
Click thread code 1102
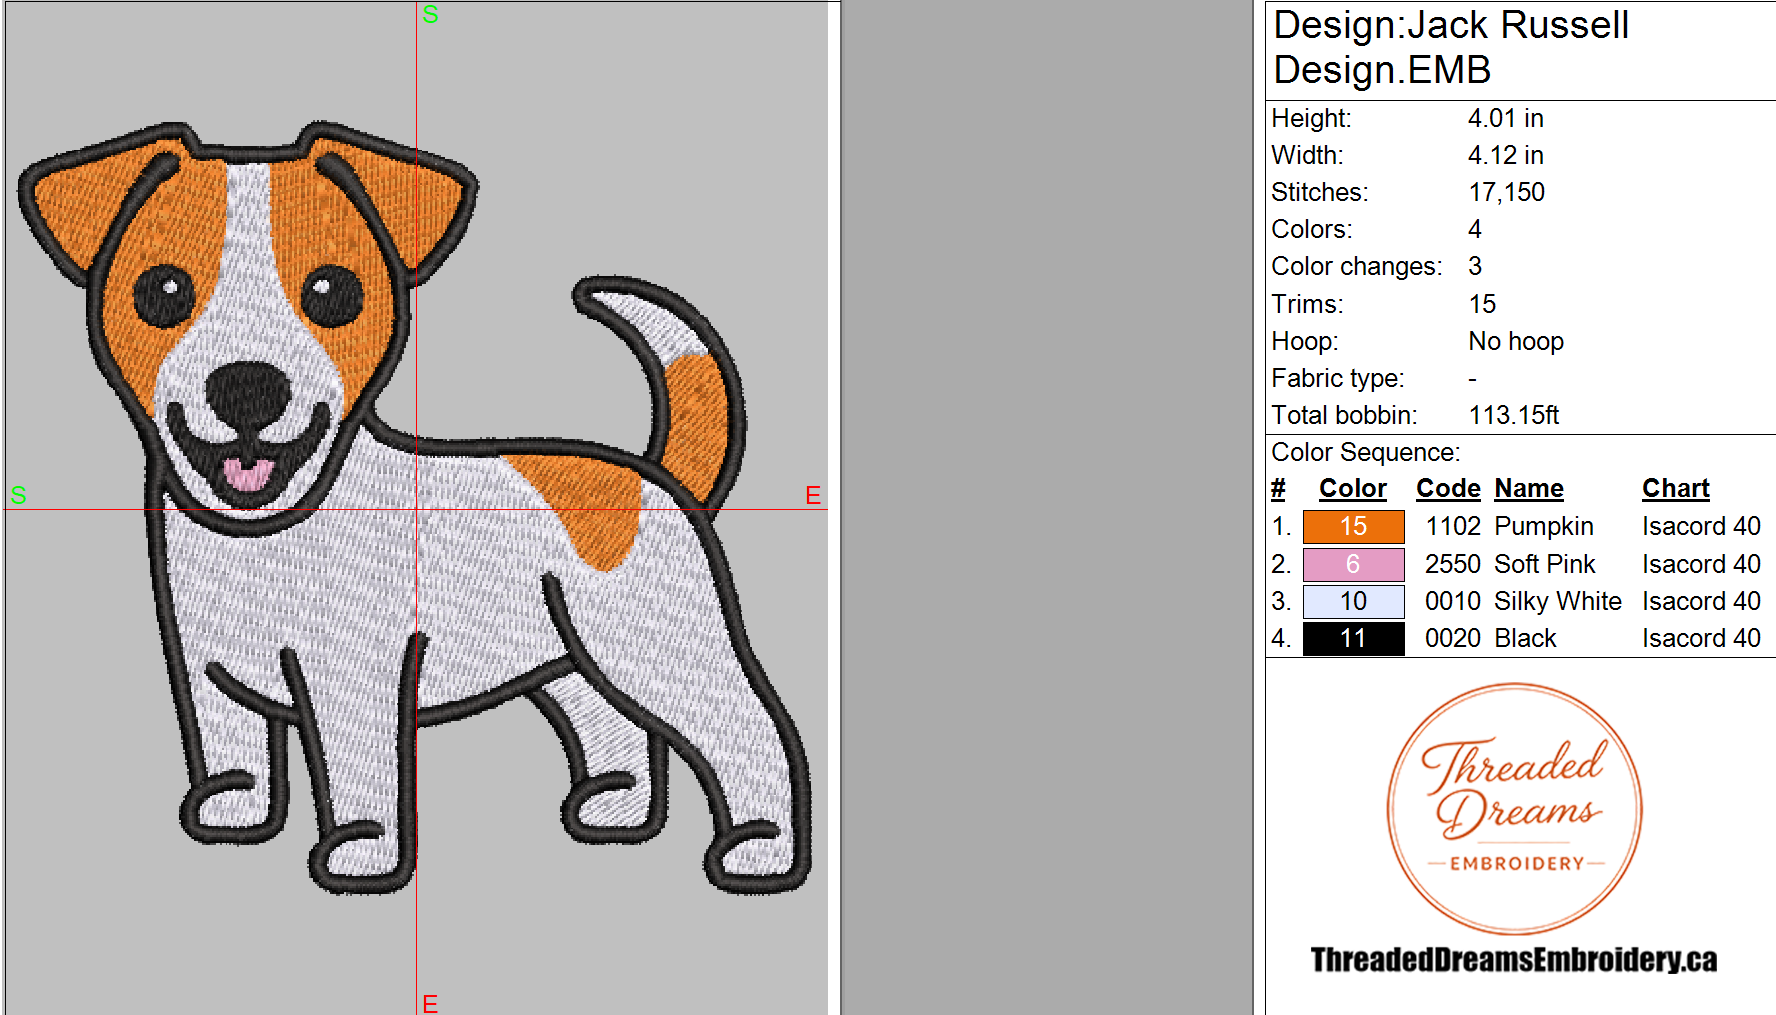coord(1452,526)
